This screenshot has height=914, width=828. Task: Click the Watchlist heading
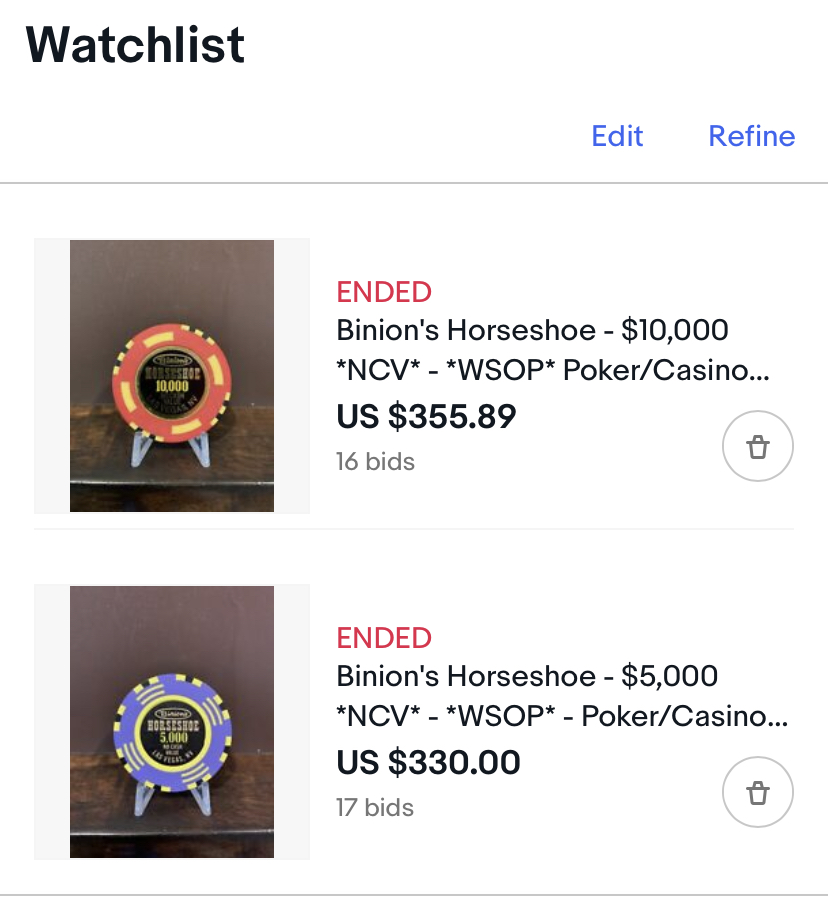click(135, 45)
